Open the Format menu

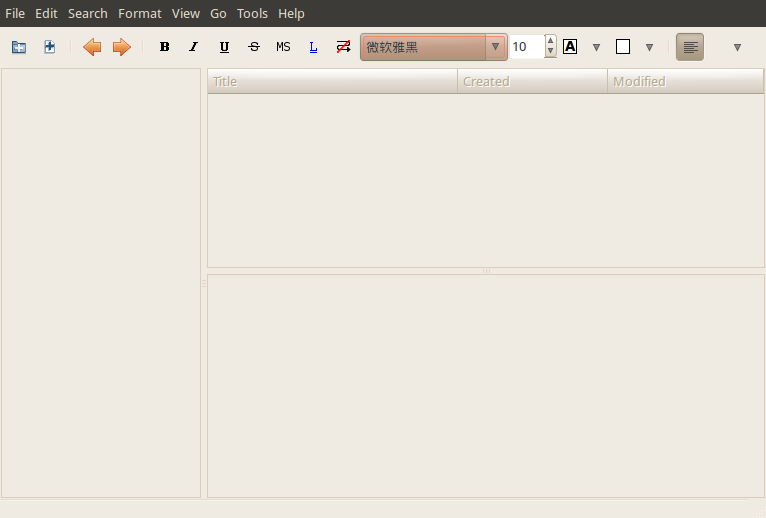pos(139,13)
